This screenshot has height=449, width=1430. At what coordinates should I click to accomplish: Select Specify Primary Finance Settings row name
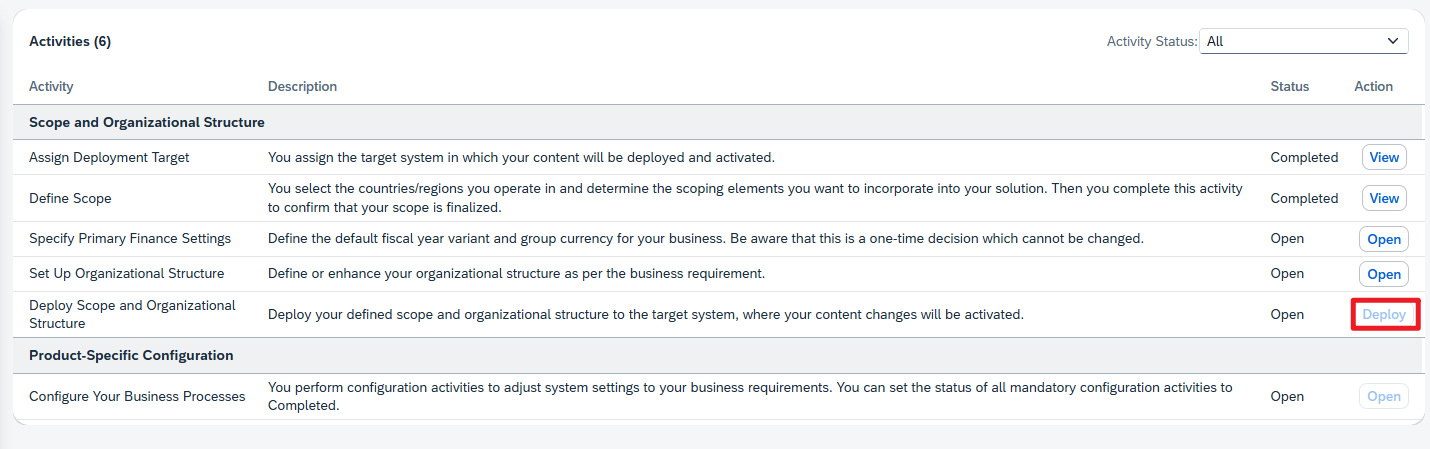point(130,239)
